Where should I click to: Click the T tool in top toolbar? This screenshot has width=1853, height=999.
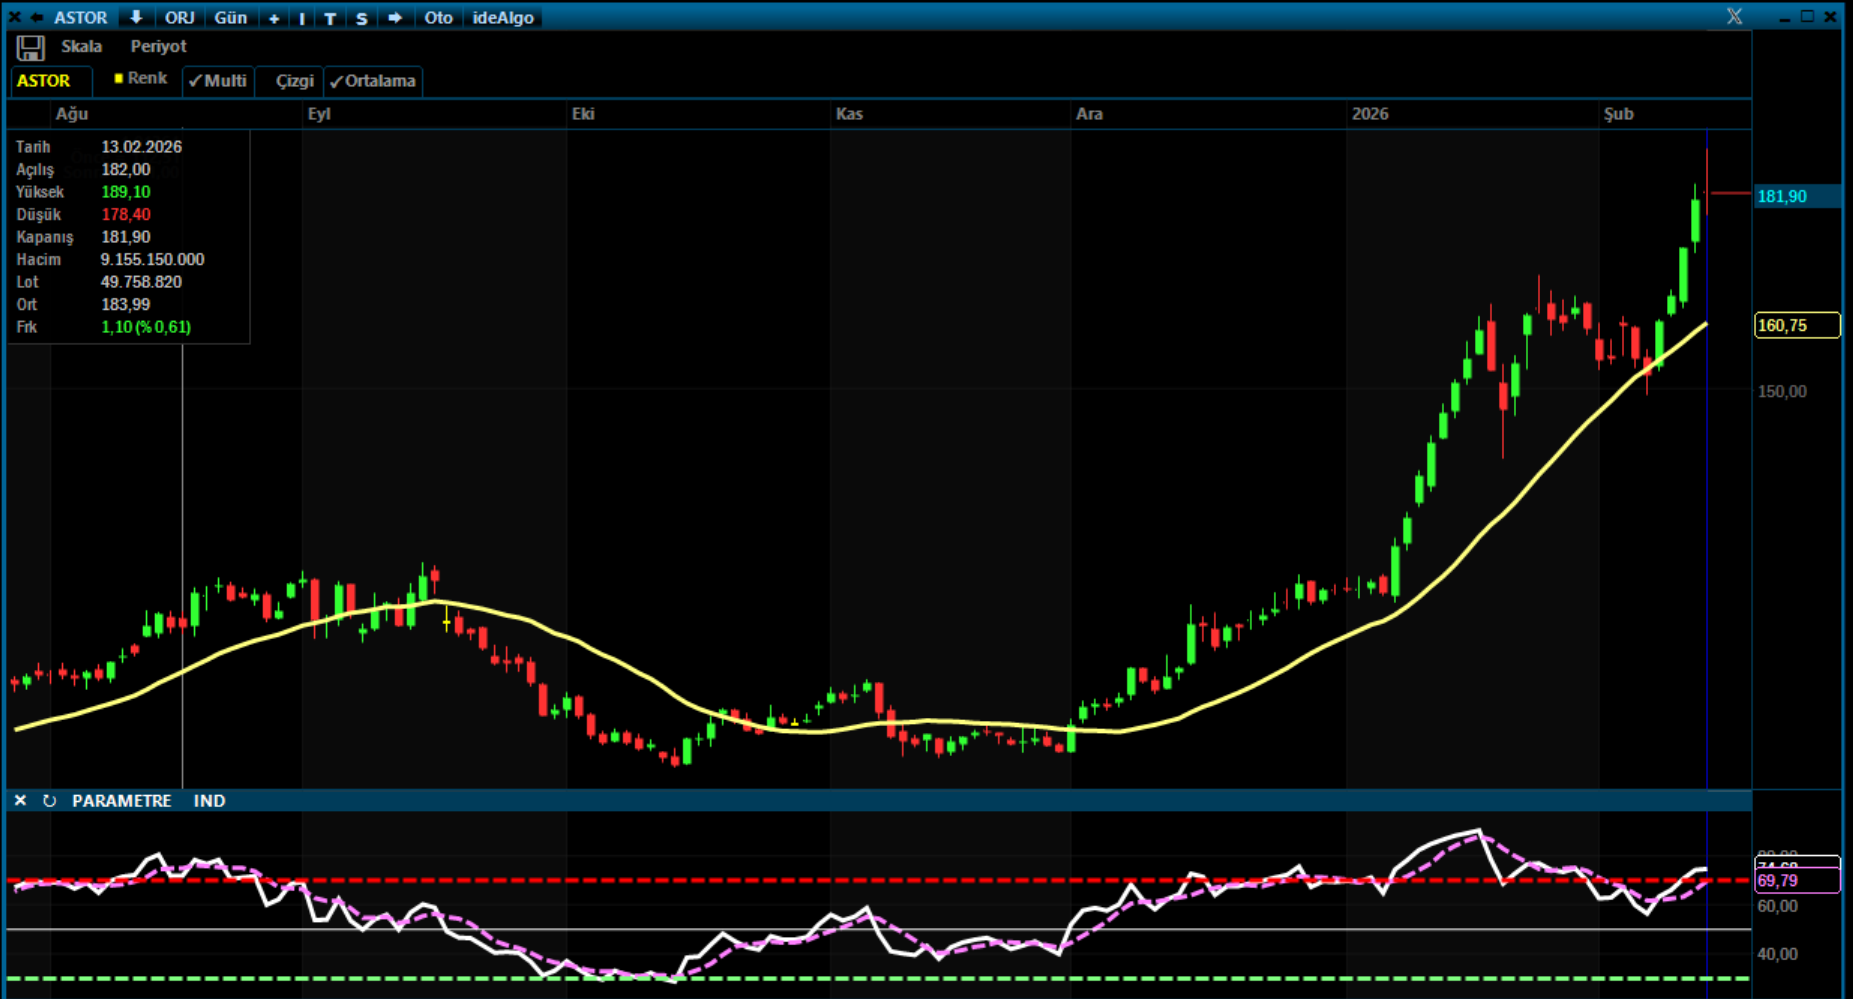click(x=330, y=18)
